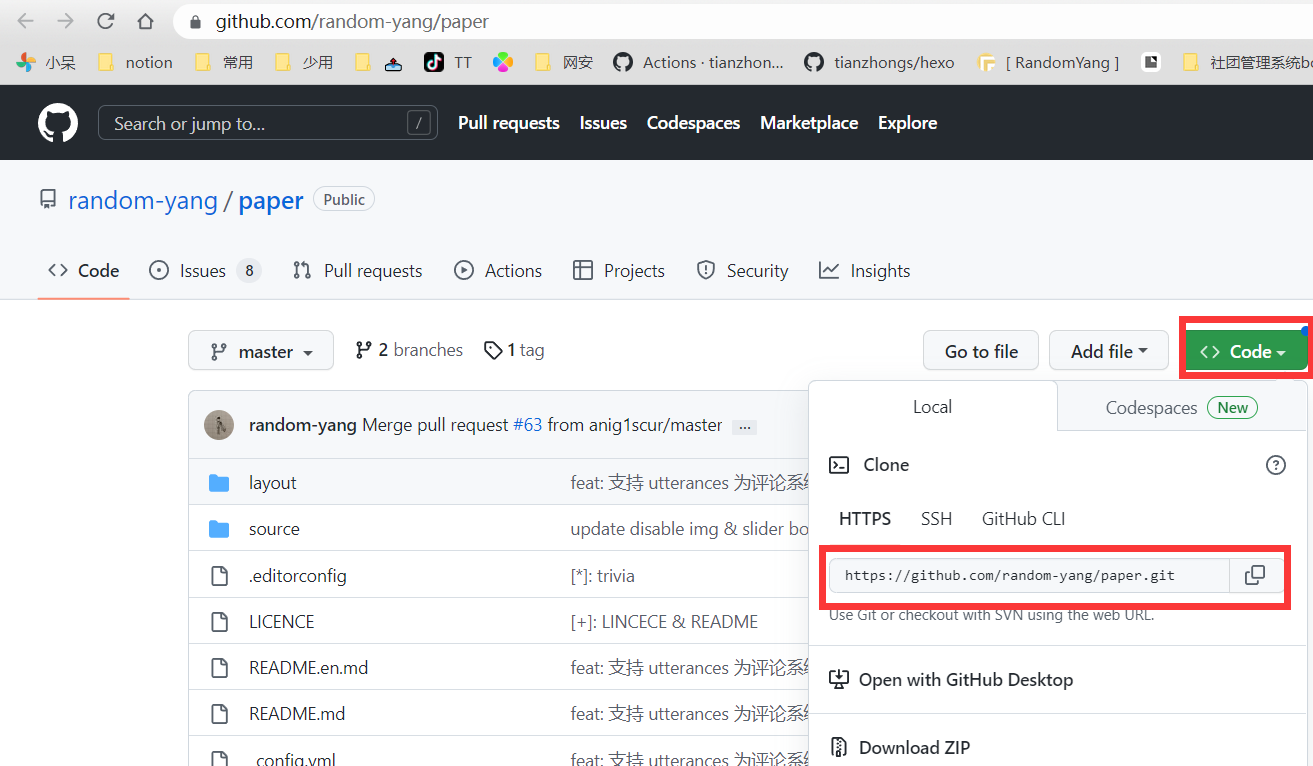Click the Go to file button
The image size is (1313, 766).
(980, 352)
